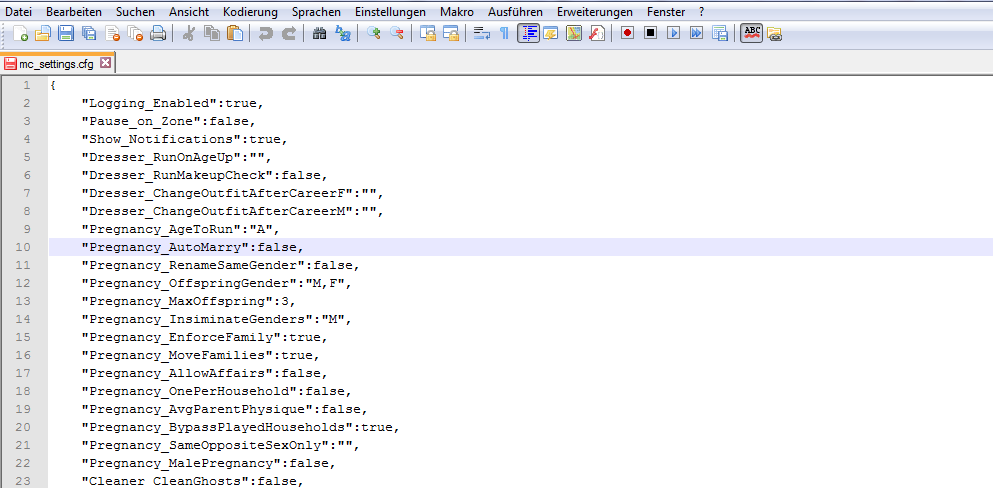The height and width of the screenshot is (488, 993).
Task: Open Function List panel
Action: point(597,34)
